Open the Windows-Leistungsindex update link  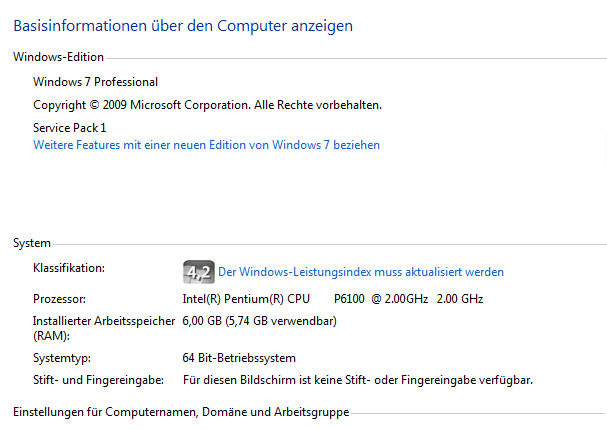pyautogui.click(x=360, y=272)
